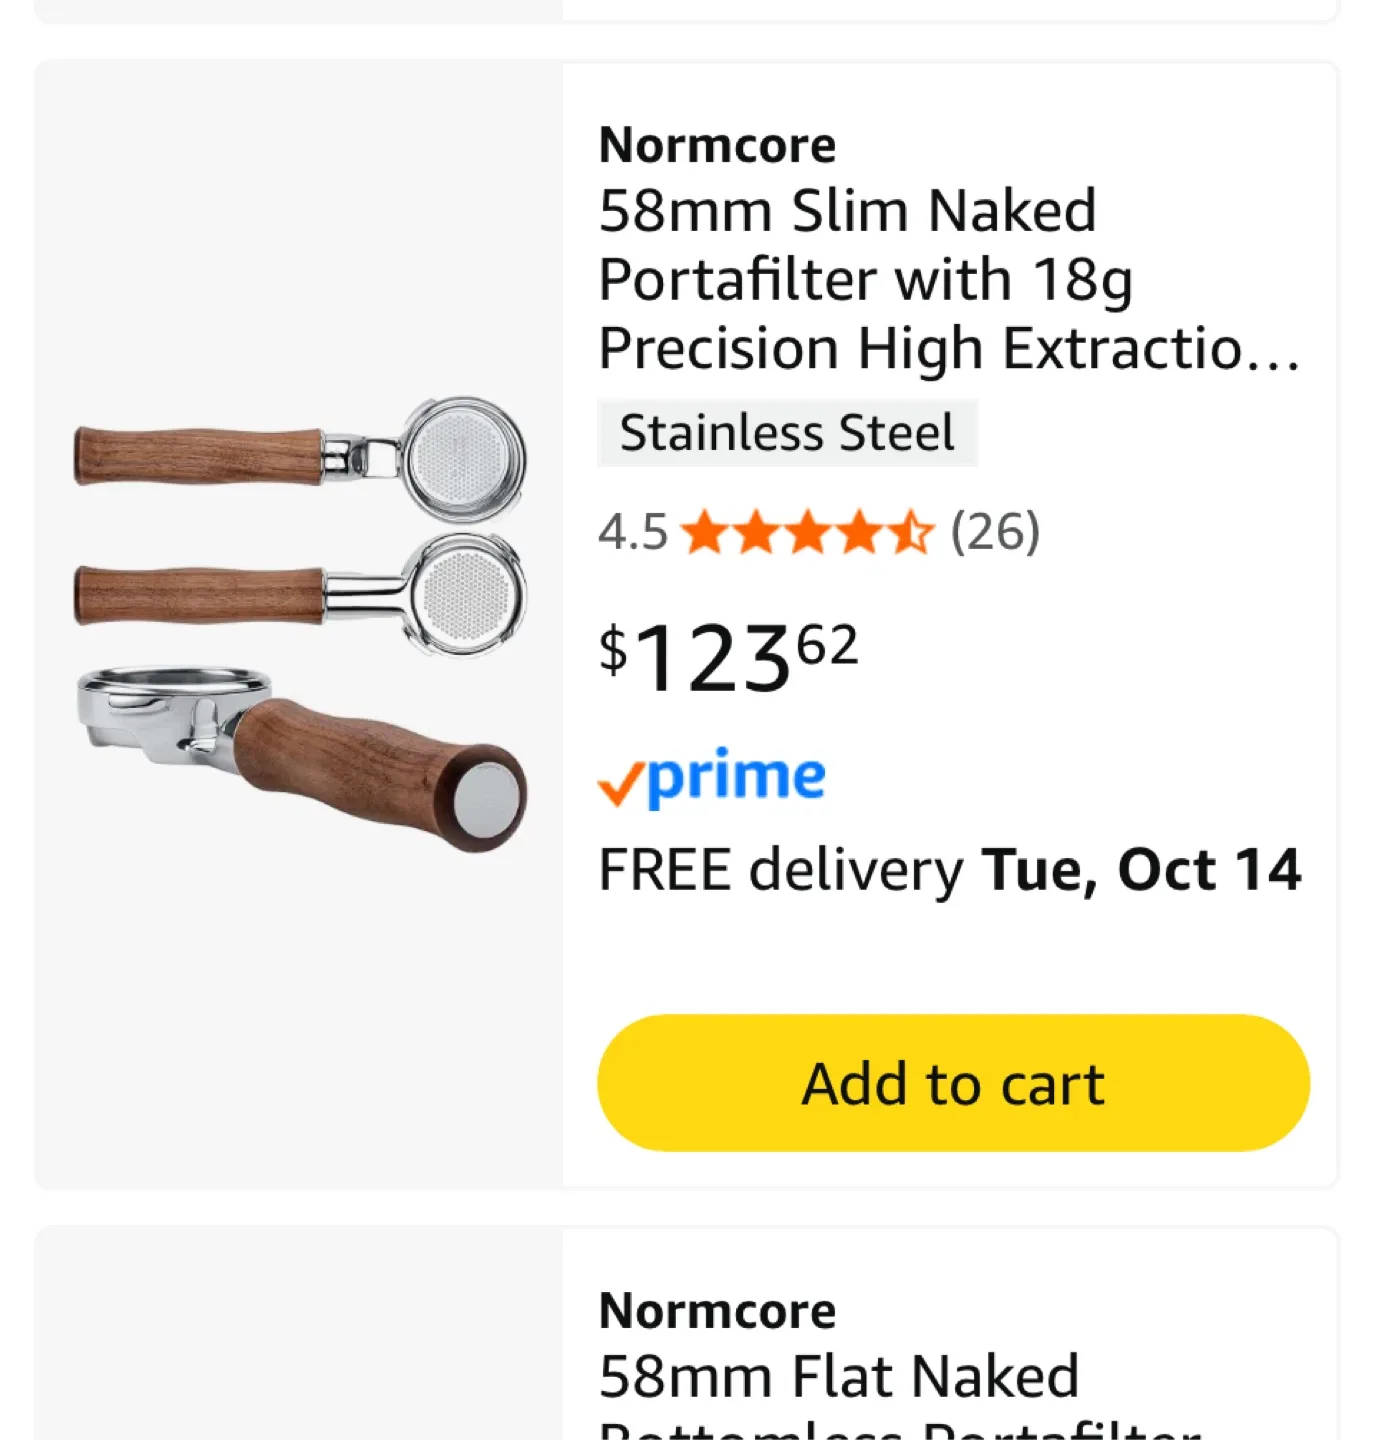Select the Stainless Steel variant chip
1375x1440 pixels.
pos(787,433)
